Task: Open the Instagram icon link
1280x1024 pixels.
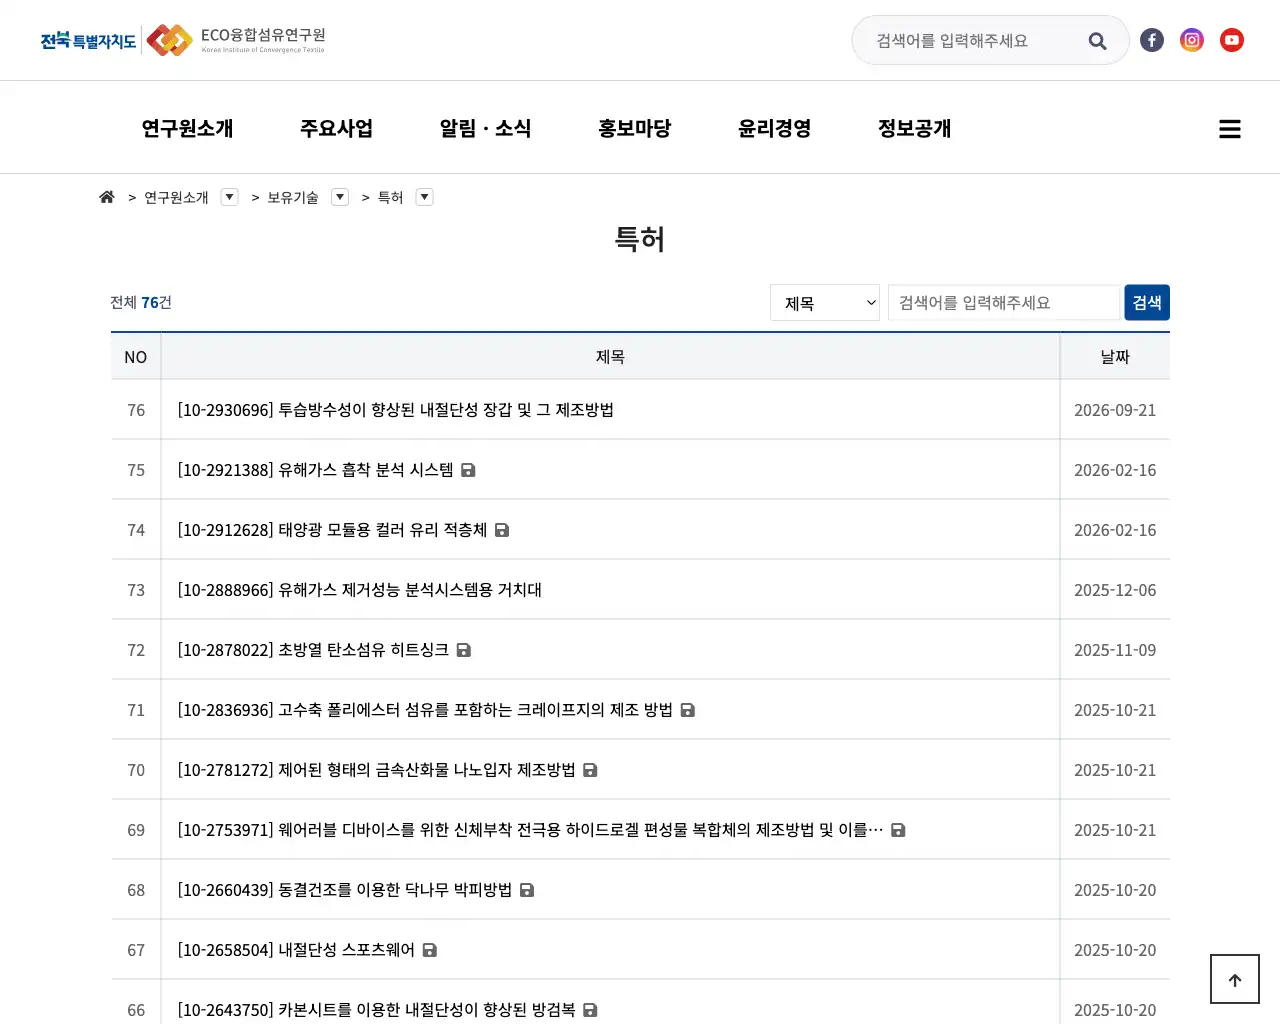Action: tap(1192, 40)
